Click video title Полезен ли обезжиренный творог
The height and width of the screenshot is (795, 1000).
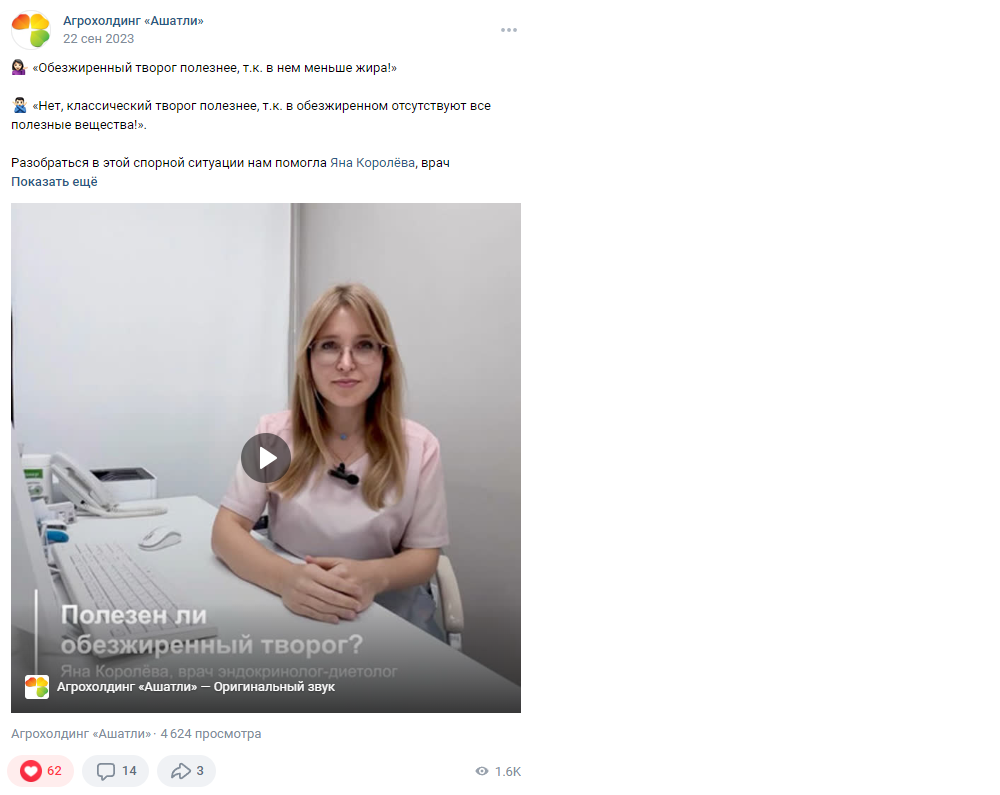212,630
